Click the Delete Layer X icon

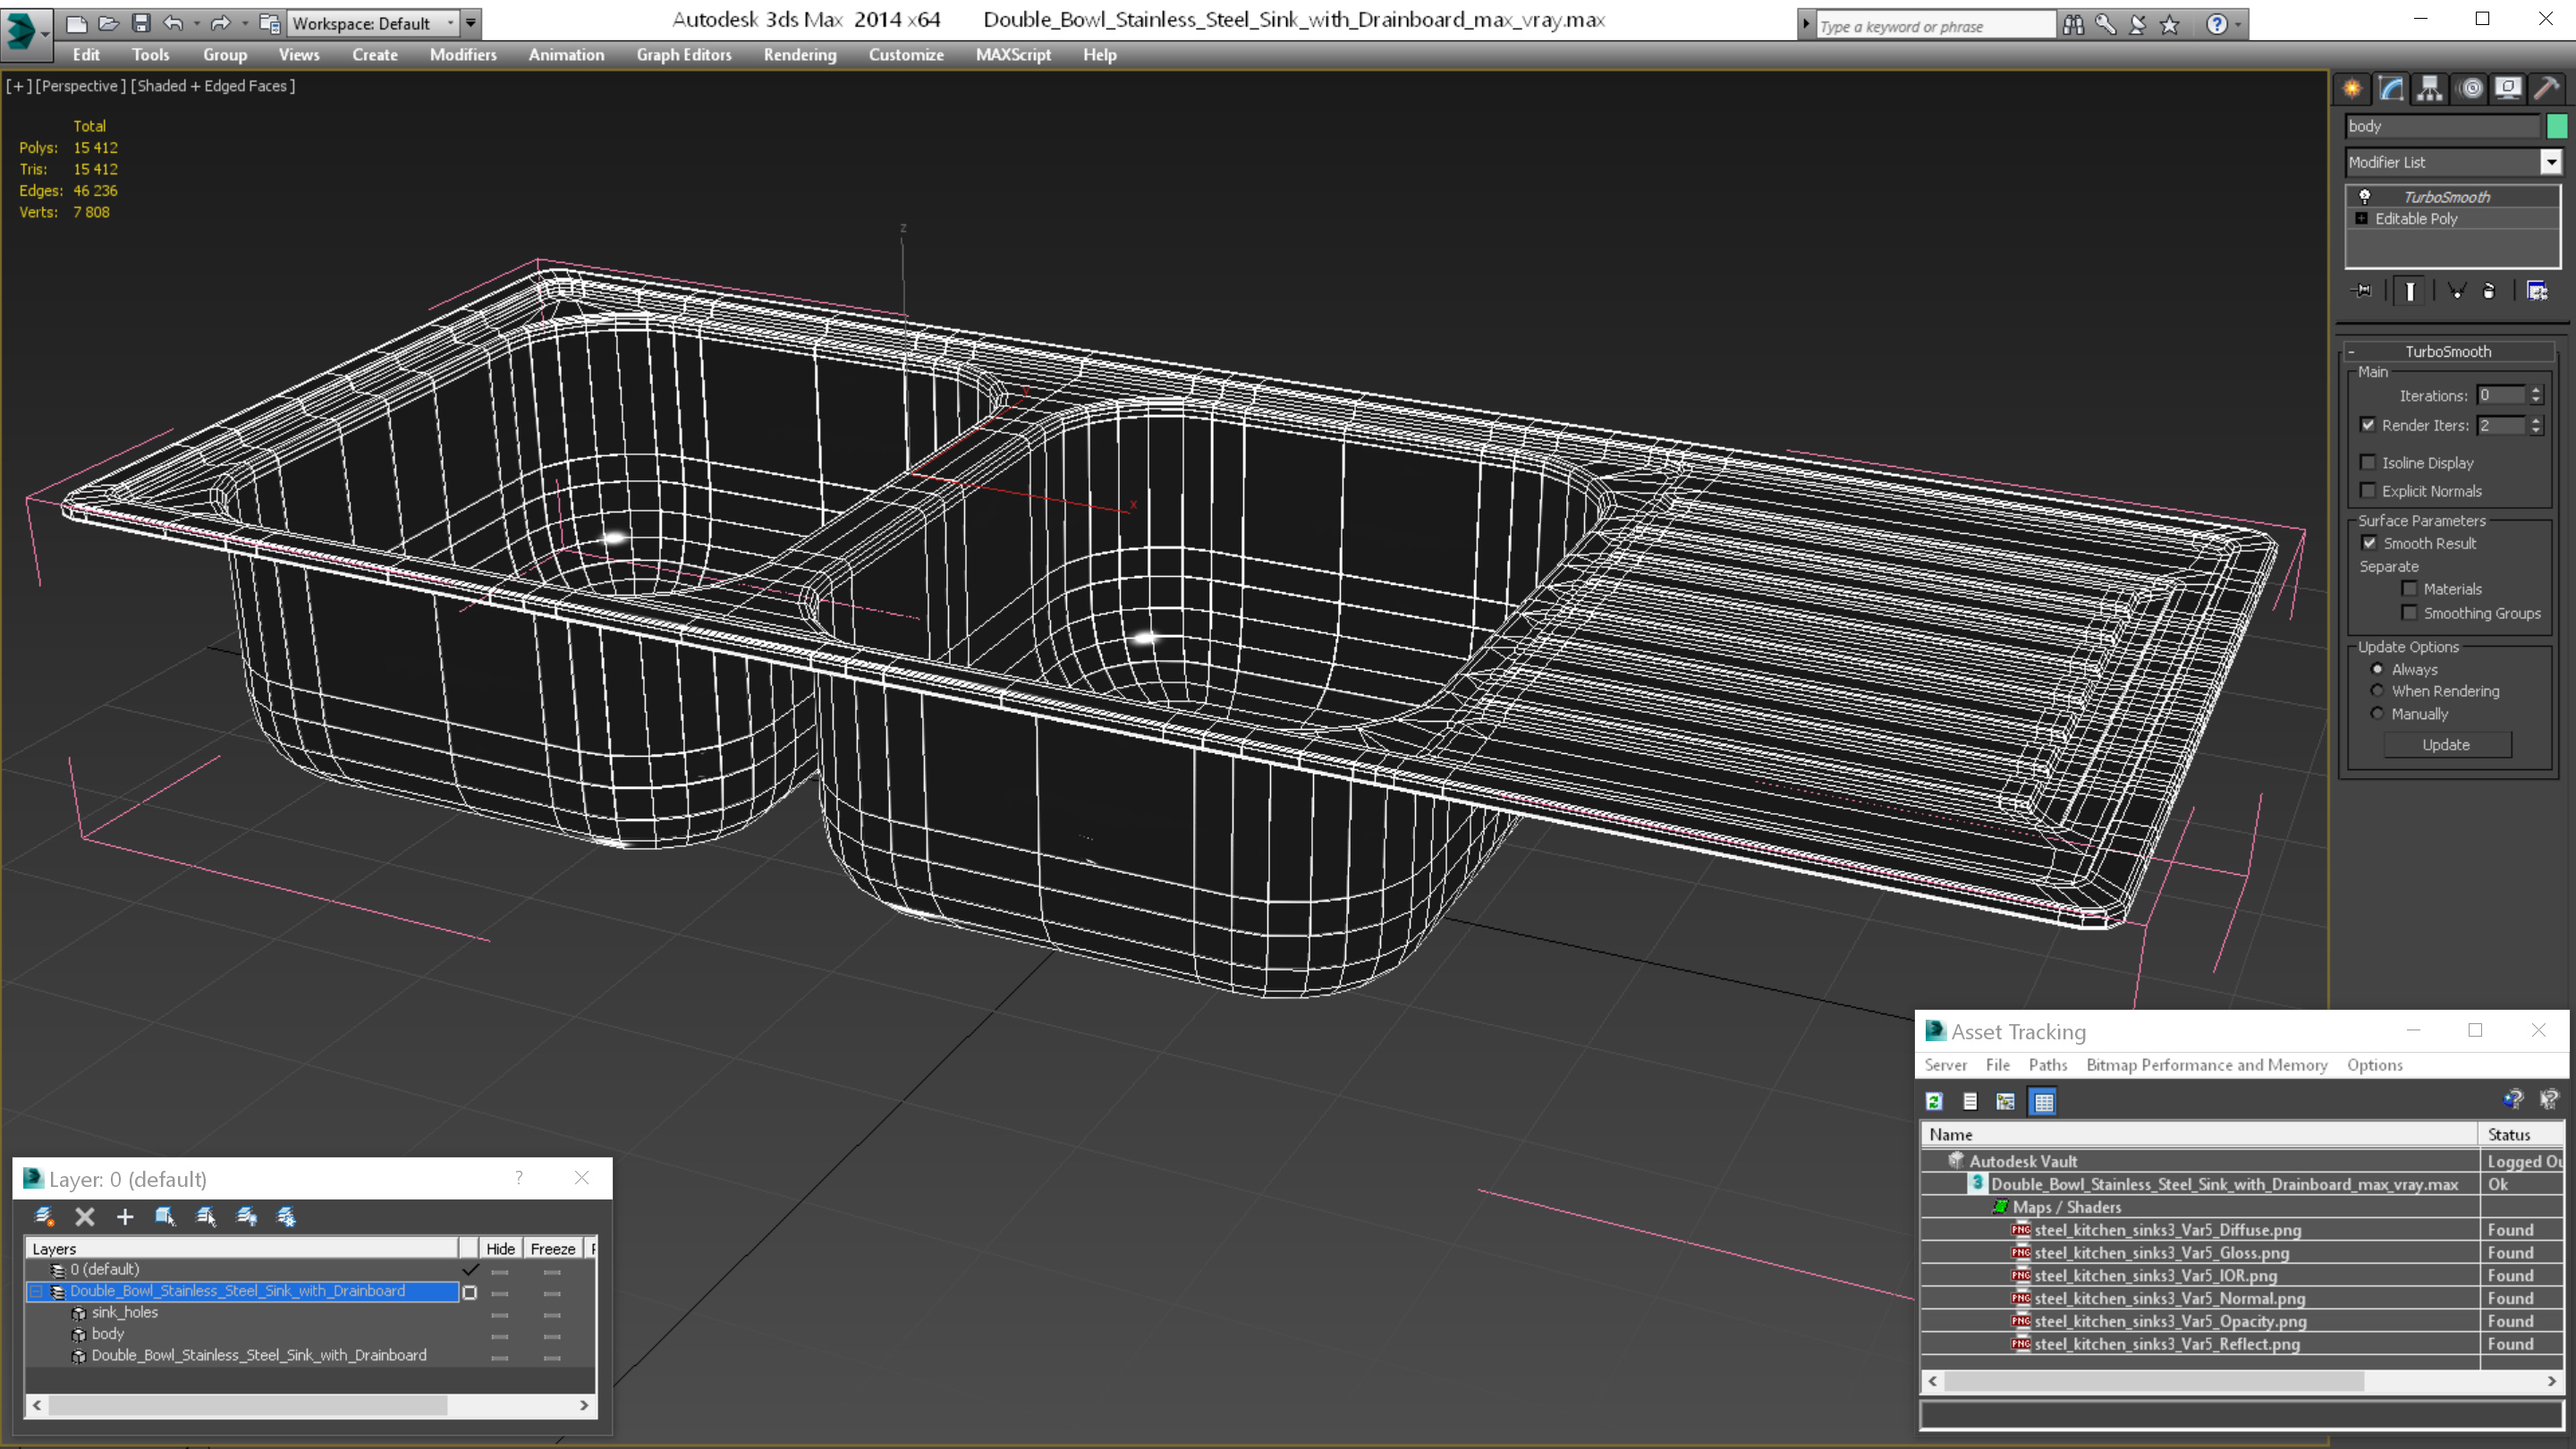pos(85,1216)
